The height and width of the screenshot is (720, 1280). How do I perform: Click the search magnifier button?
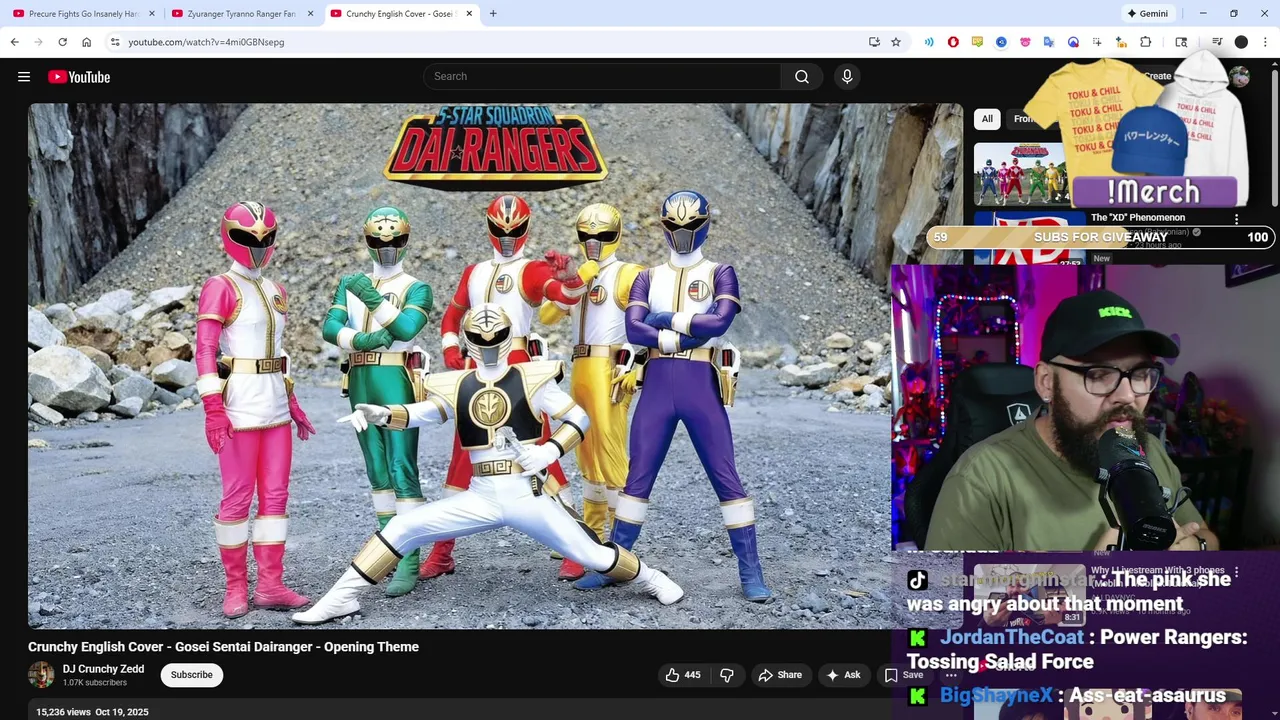tap(802, 77)
